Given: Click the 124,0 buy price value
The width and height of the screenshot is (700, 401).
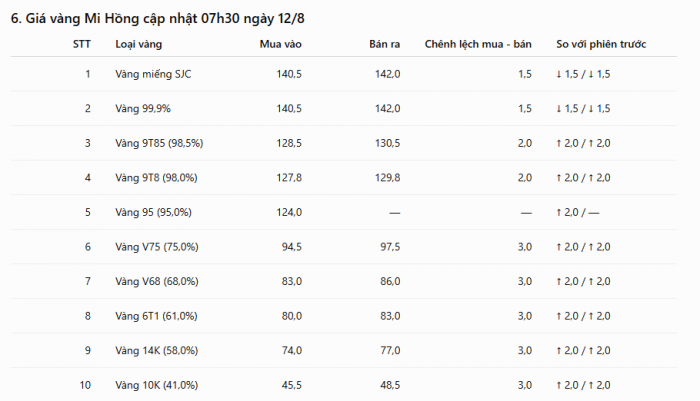Looking at the screenshot, I should tap(289, 212).
